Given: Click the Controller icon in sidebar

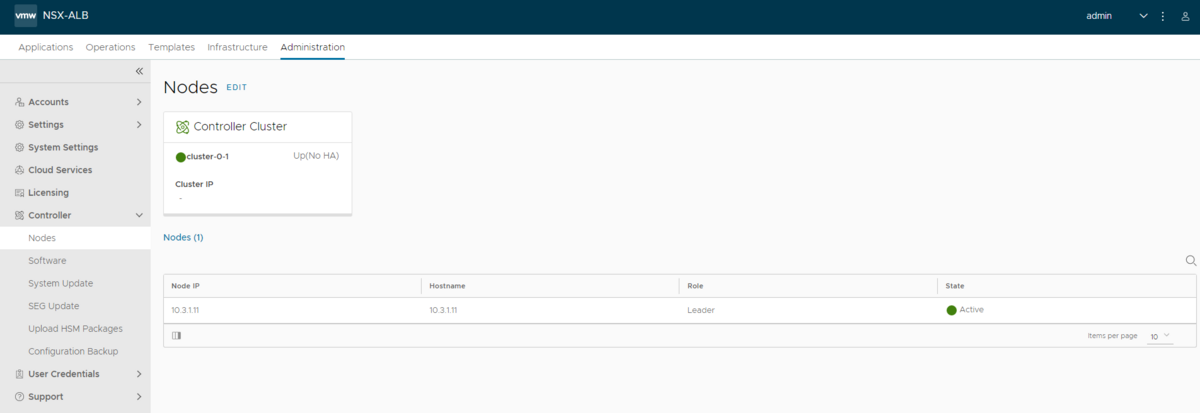Looking at the screenshot, I should tap(20, 215).
